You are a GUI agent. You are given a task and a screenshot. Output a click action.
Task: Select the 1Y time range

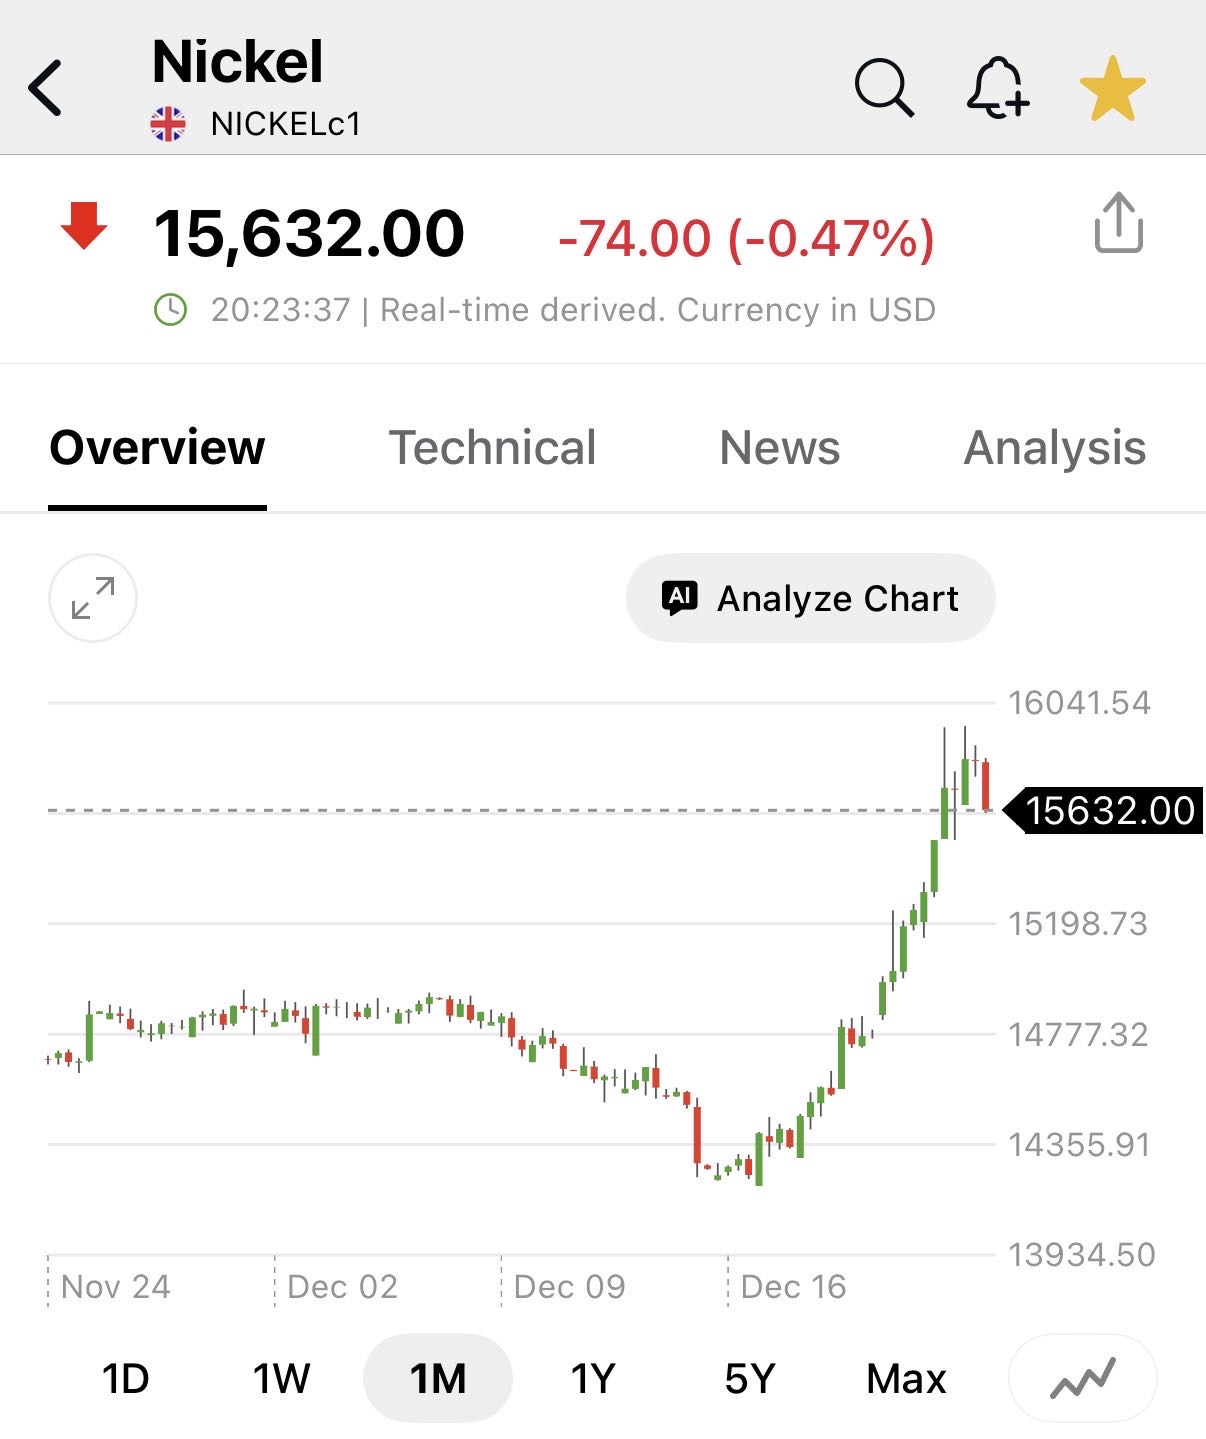click(592, 1379)
